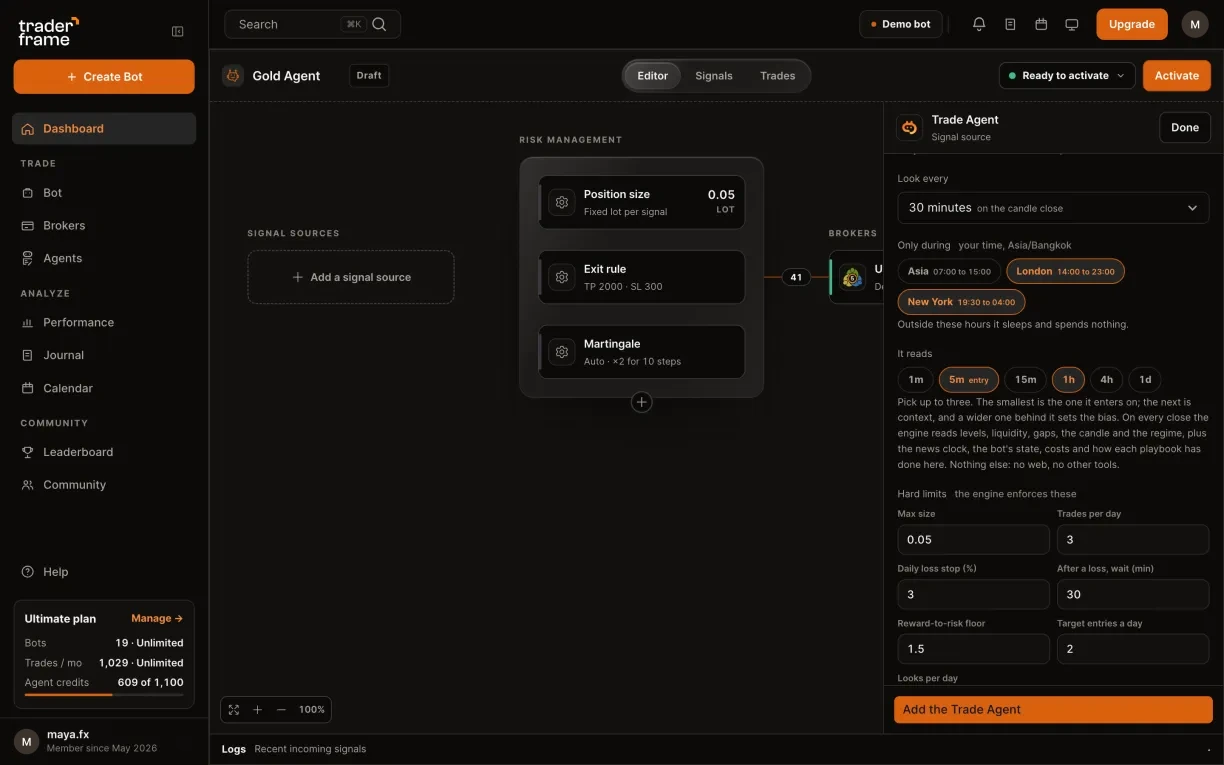Click the Create Bot button
The image size is (1224, 765).
pos(104,77)
